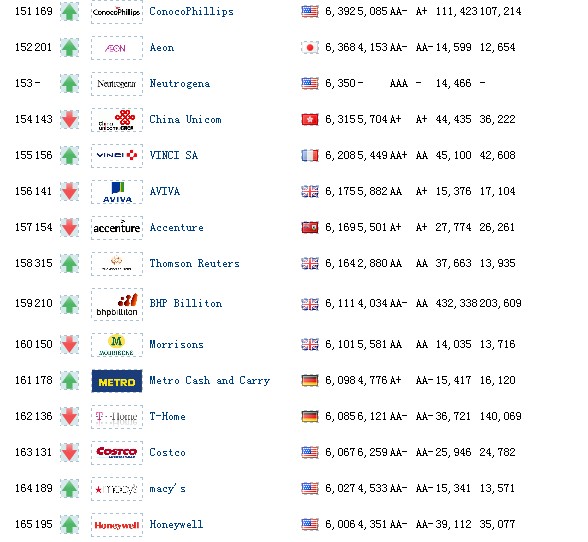
Task: Click the blue METRO logo
Action: coord(117,381)
